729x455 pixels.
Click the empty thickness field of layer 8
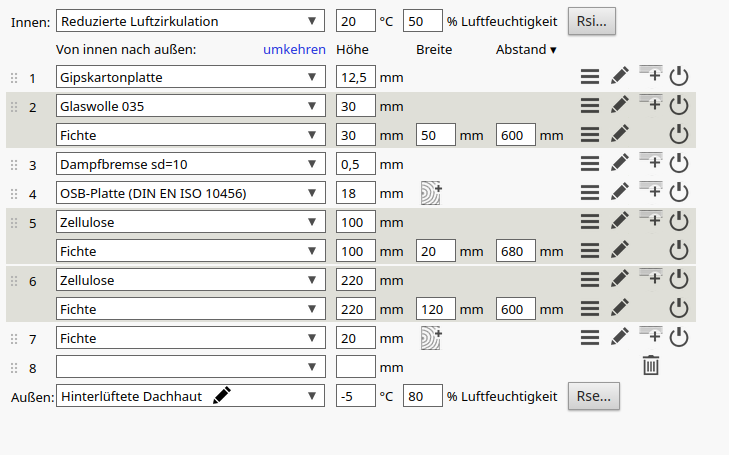[356, 367]
